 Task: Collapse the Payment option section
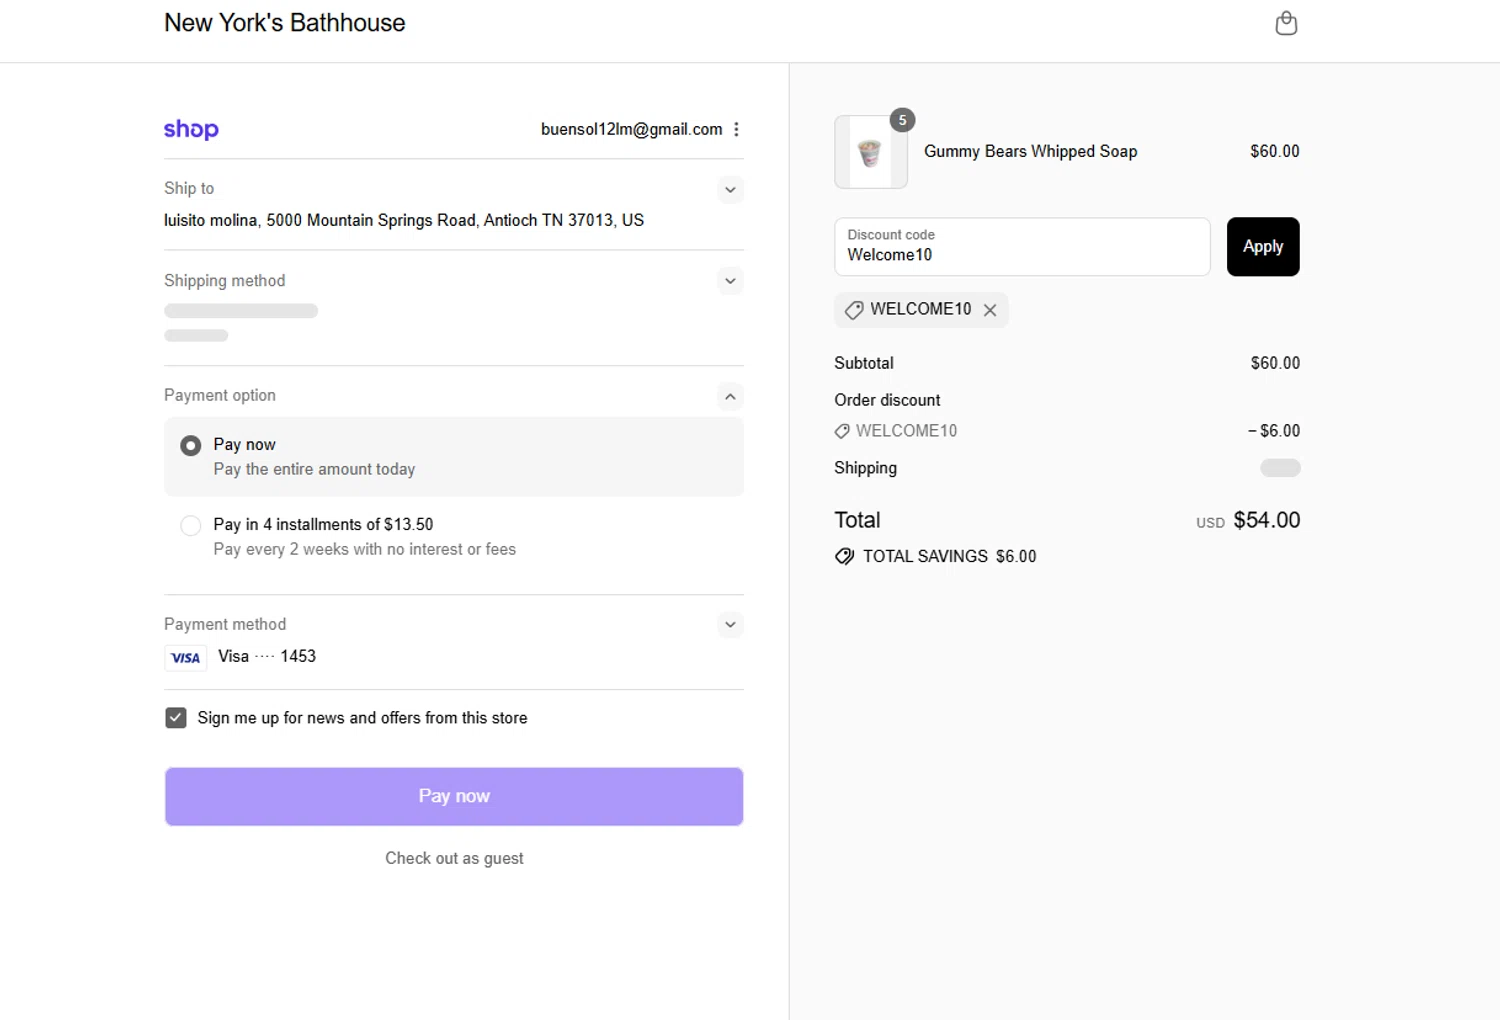pos(730,397)
